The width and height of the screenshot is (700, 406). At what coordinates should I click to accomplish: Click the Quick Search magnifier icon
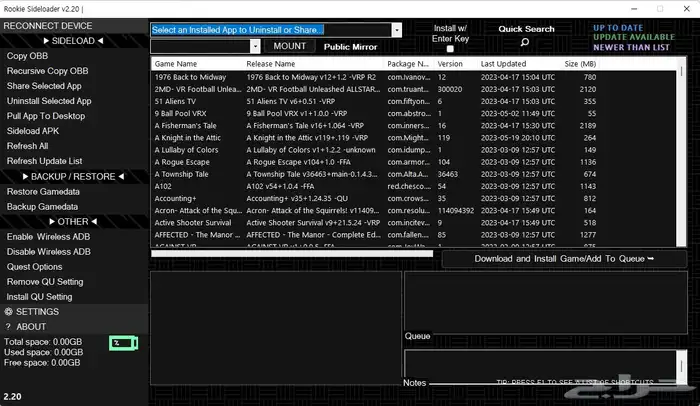(525, 42)
